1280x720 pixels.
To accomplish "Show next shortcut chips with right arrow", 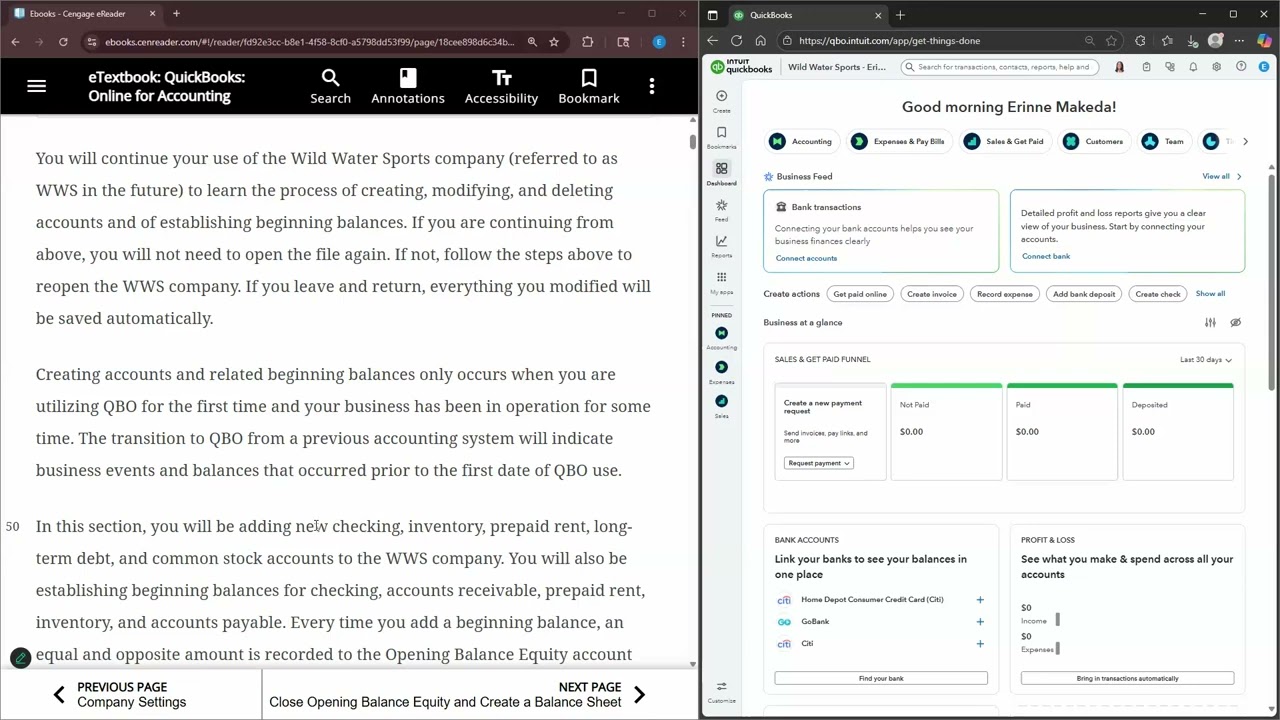I will click(x=1245, y=142).
